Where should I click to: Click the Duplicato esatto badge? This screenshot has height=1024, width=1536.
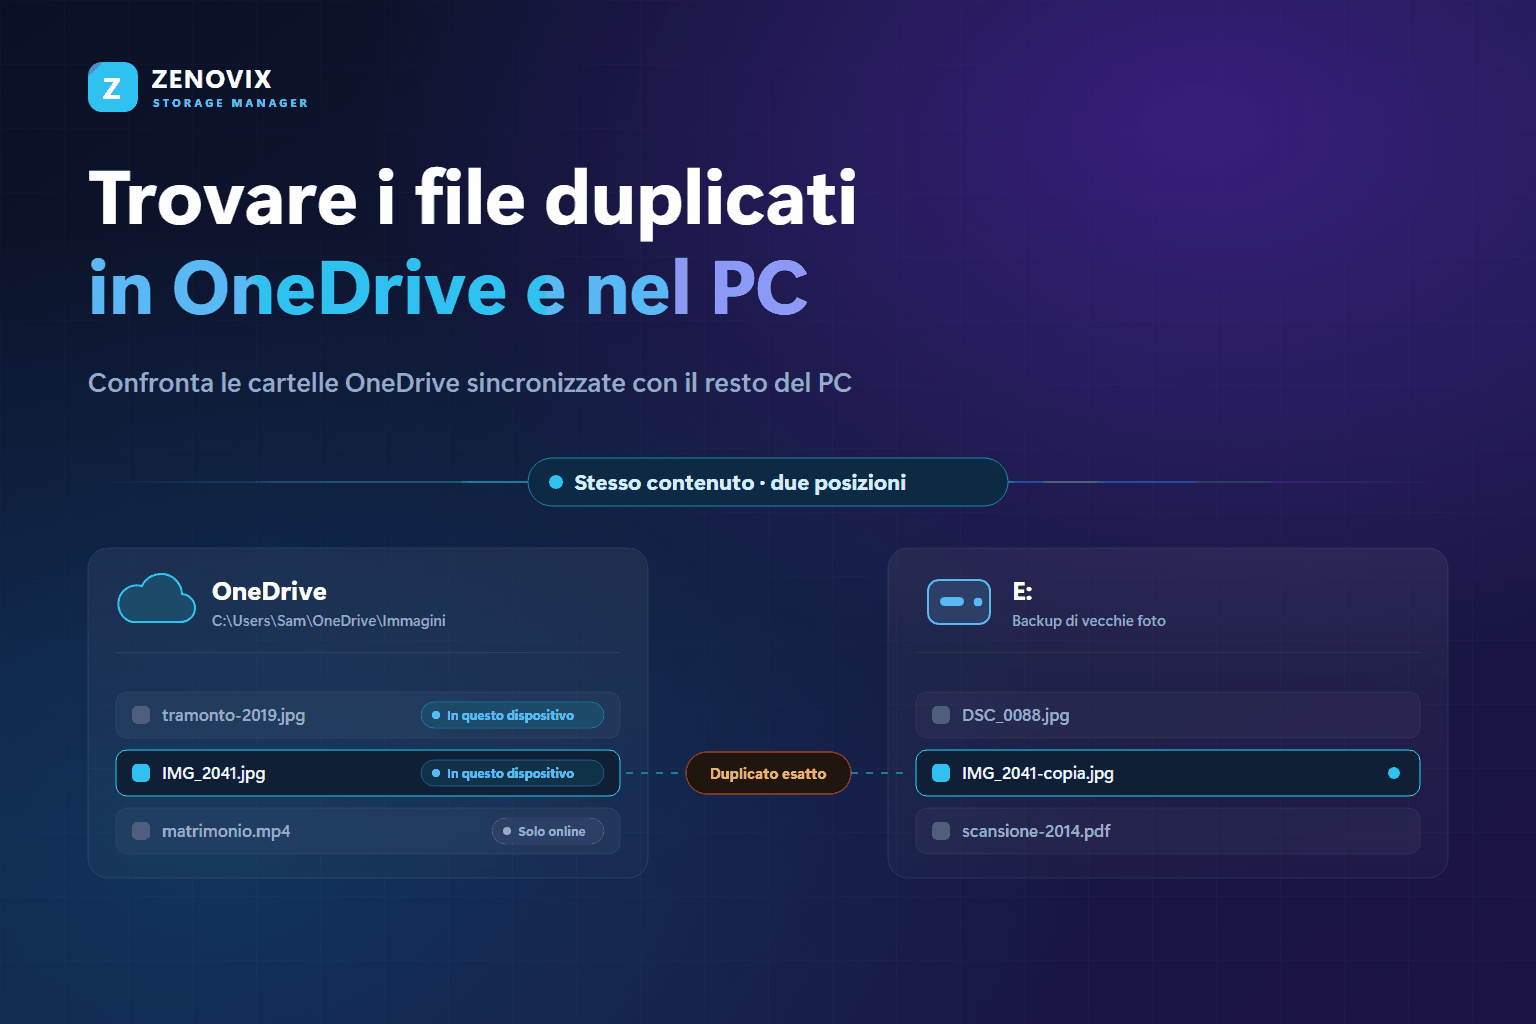[x=768, y=773]
